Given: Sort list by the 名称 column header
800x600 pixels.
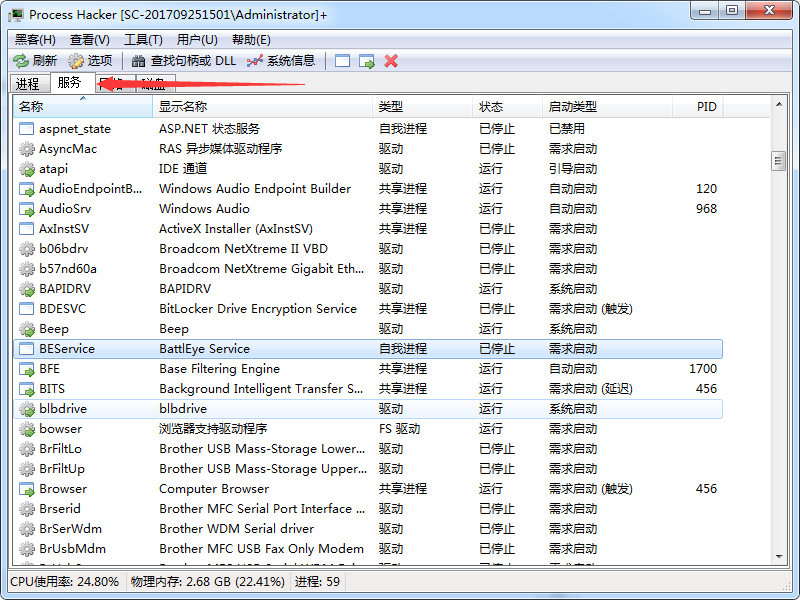Looking at the screenshot, I should [80, 107].
